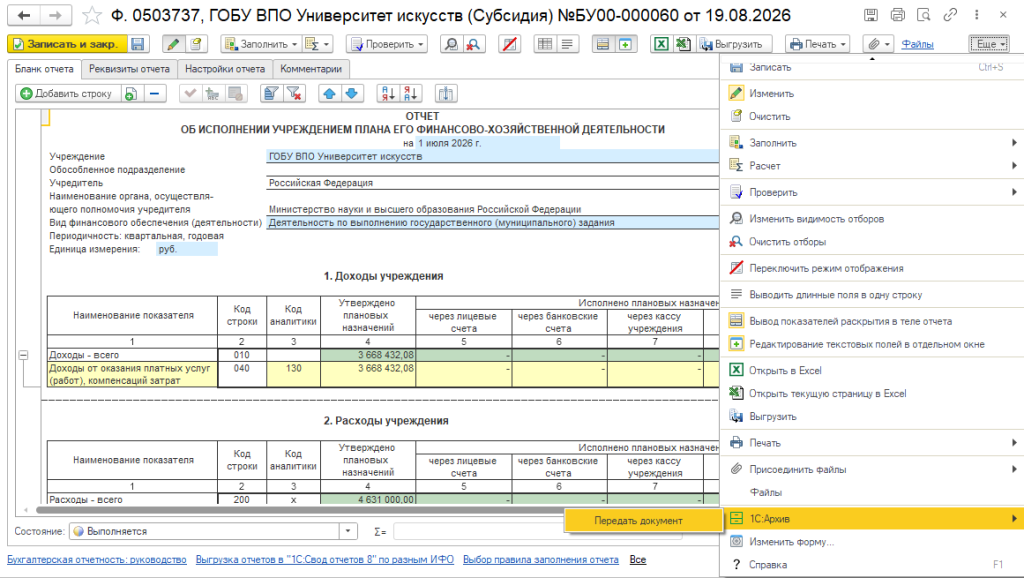Open the Расчет sigma dropdown in the toolbar

pos(318,44)
